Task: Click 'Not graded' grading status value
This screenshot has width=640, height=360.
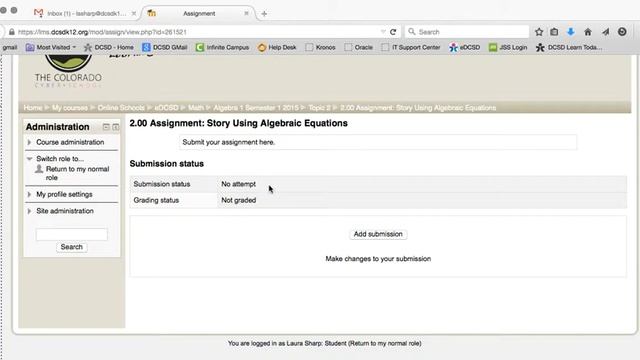Action: pos(238,200)
